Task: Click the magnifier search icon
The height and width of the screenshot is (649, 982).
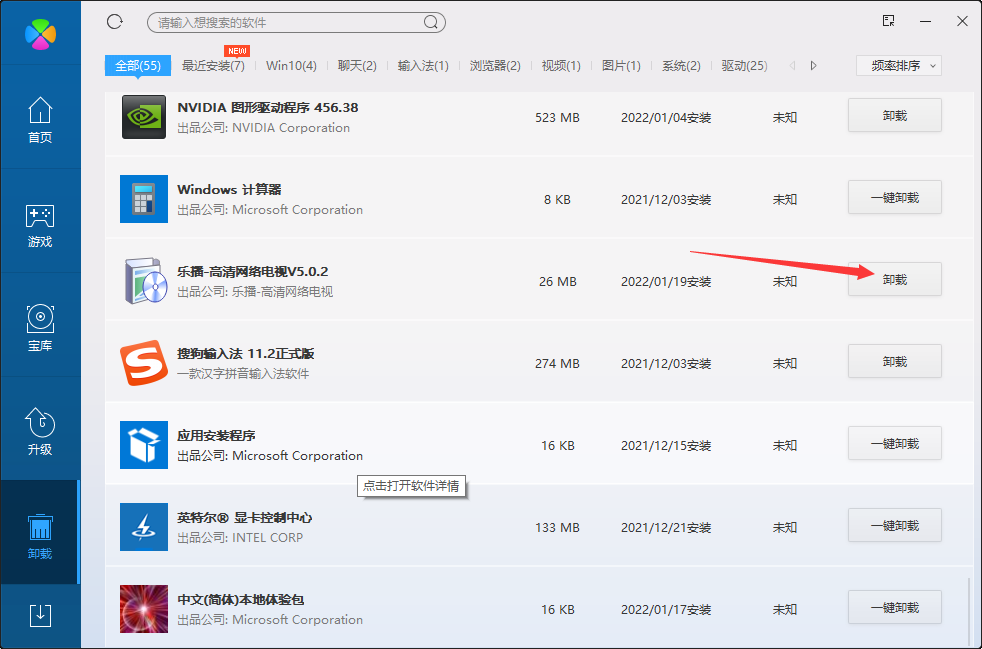Action: tap(431, 23)
